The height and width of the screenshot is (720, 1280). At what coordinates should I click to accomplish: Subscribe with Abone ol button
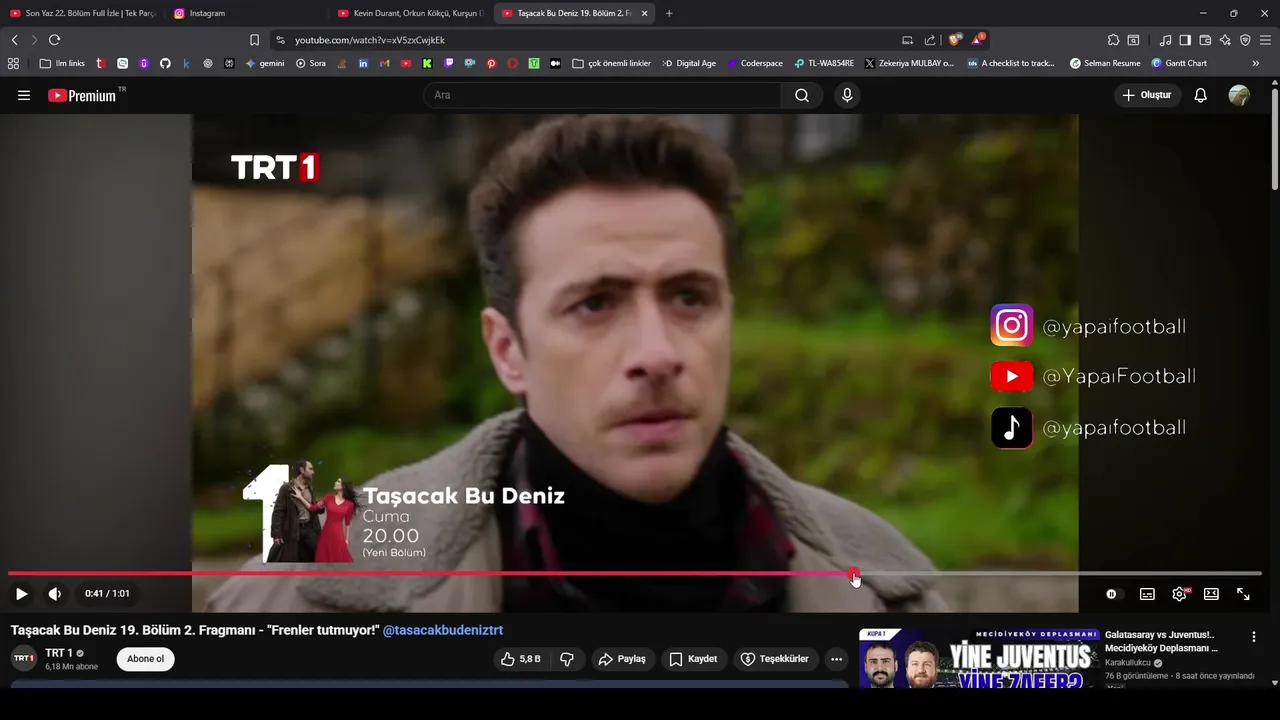coord(145,659)
